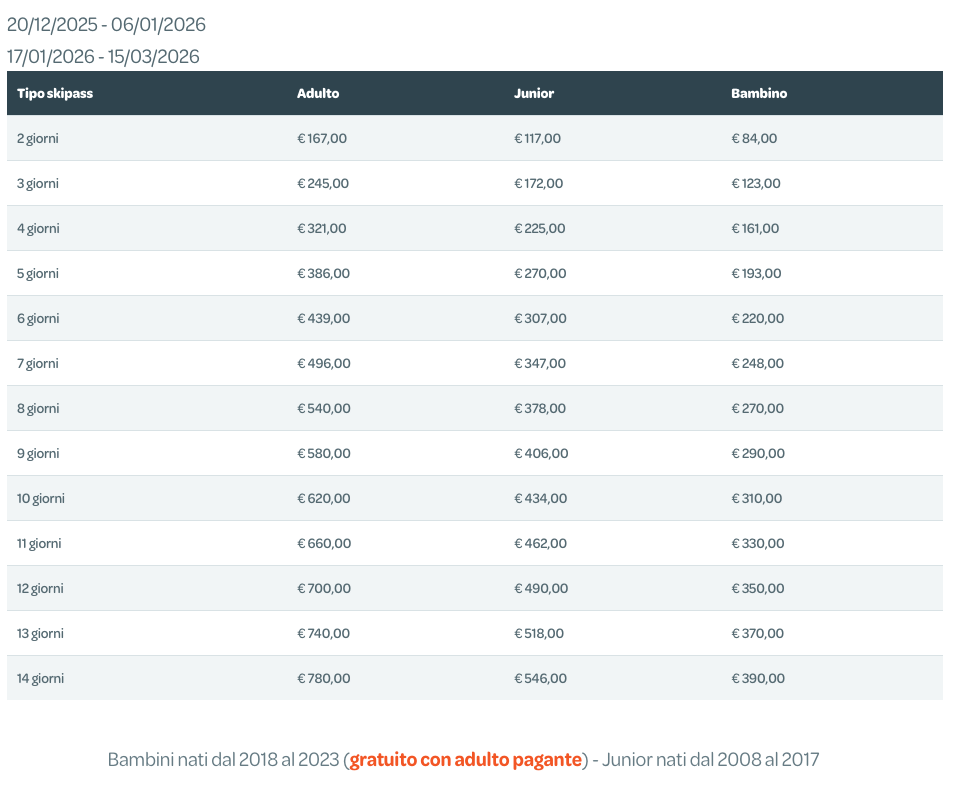This screenshot has width=953, height=801.
Task: Select junior price € 490,00
Action: [x=541, y=588]
